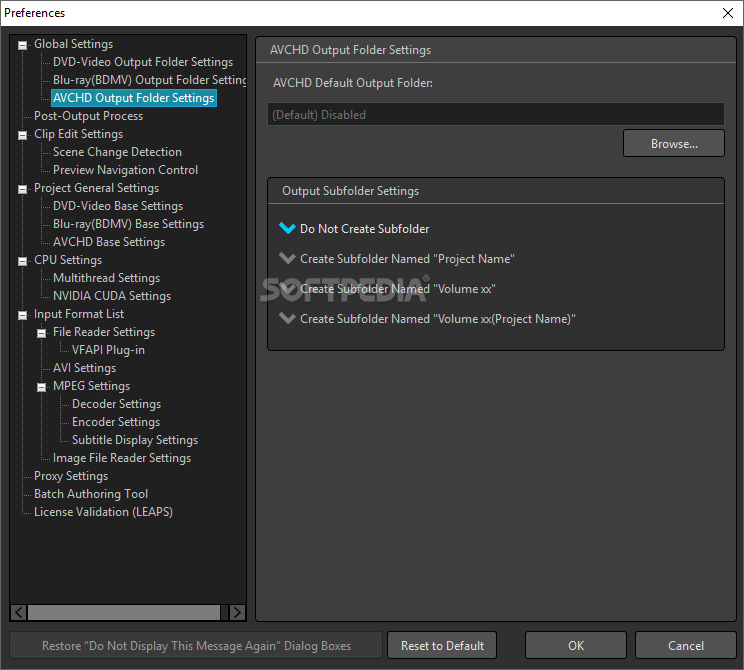The width and height of the screenshot is (744, 670).
Task: Select the Global Settings label
Action: [x=74, y=44]
